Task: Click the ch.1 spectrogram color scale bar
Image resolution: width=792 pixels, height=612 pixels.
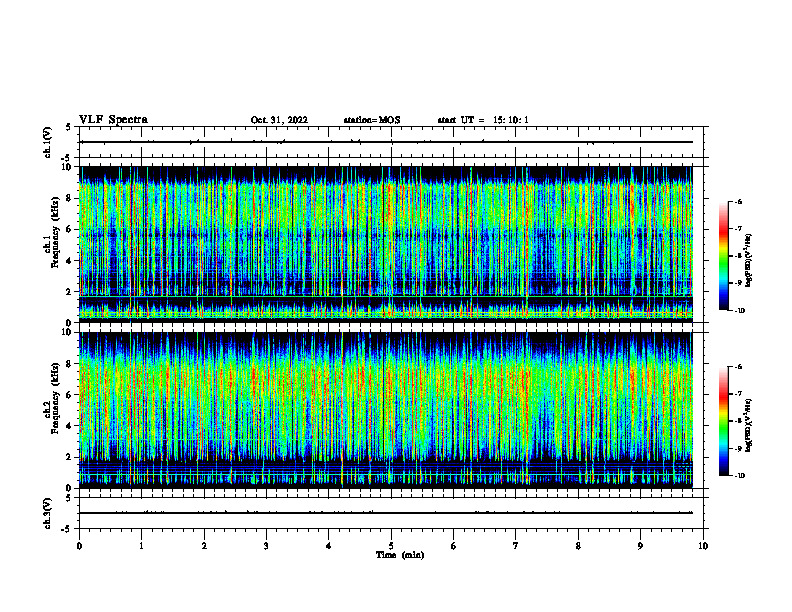Action: click(723, 256)
